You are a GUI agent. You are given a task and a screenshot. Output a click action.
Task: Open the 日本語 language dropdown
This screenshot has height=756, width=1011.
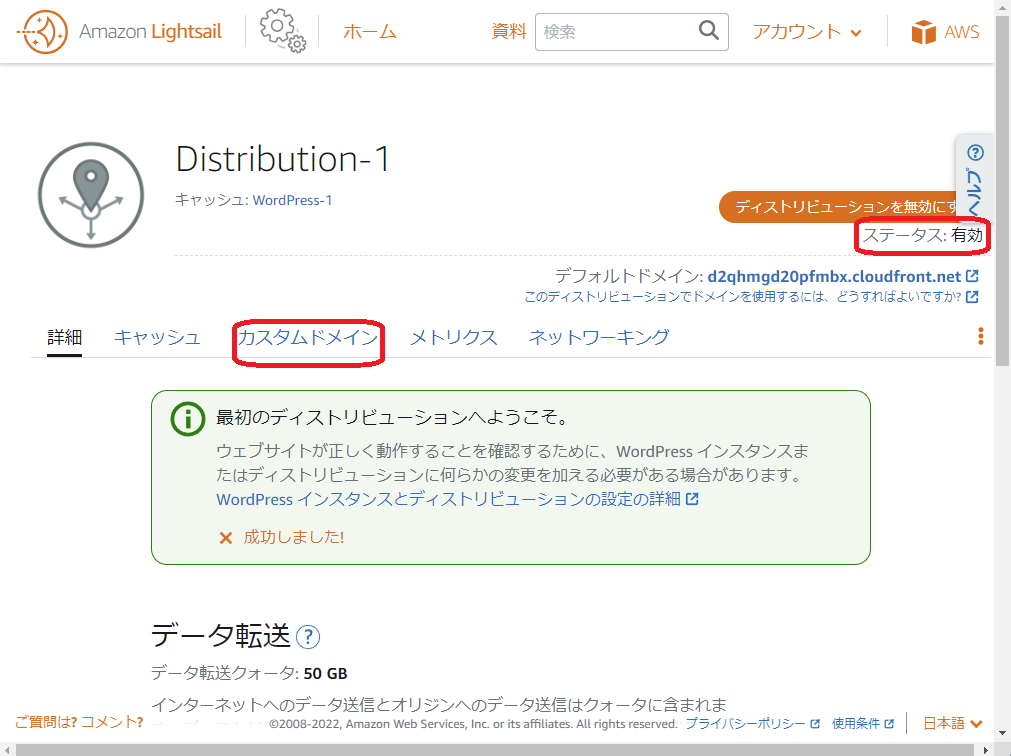[x=952, y=723]
